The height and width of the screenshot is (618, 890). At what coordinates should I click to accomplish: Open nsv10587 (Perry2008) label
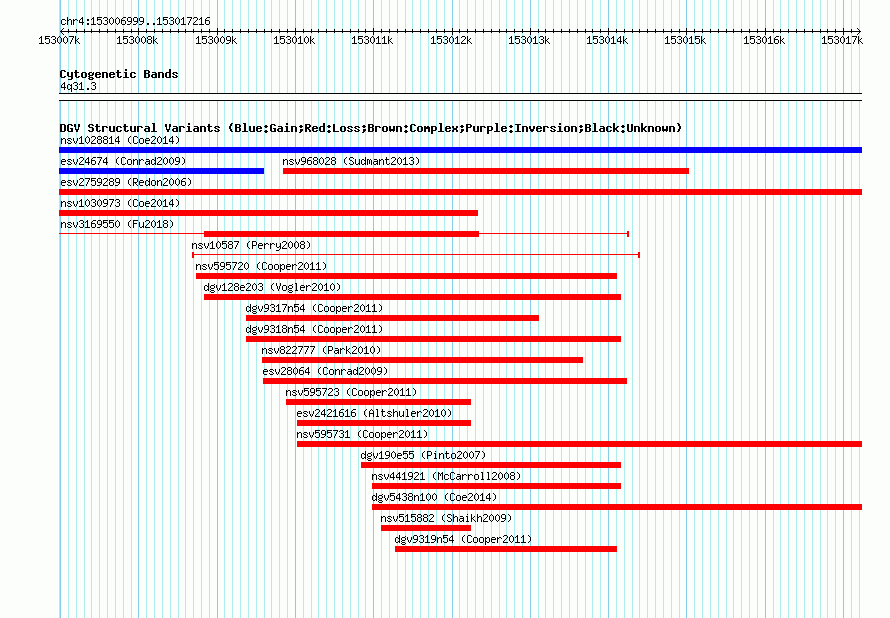coord(251,245)
